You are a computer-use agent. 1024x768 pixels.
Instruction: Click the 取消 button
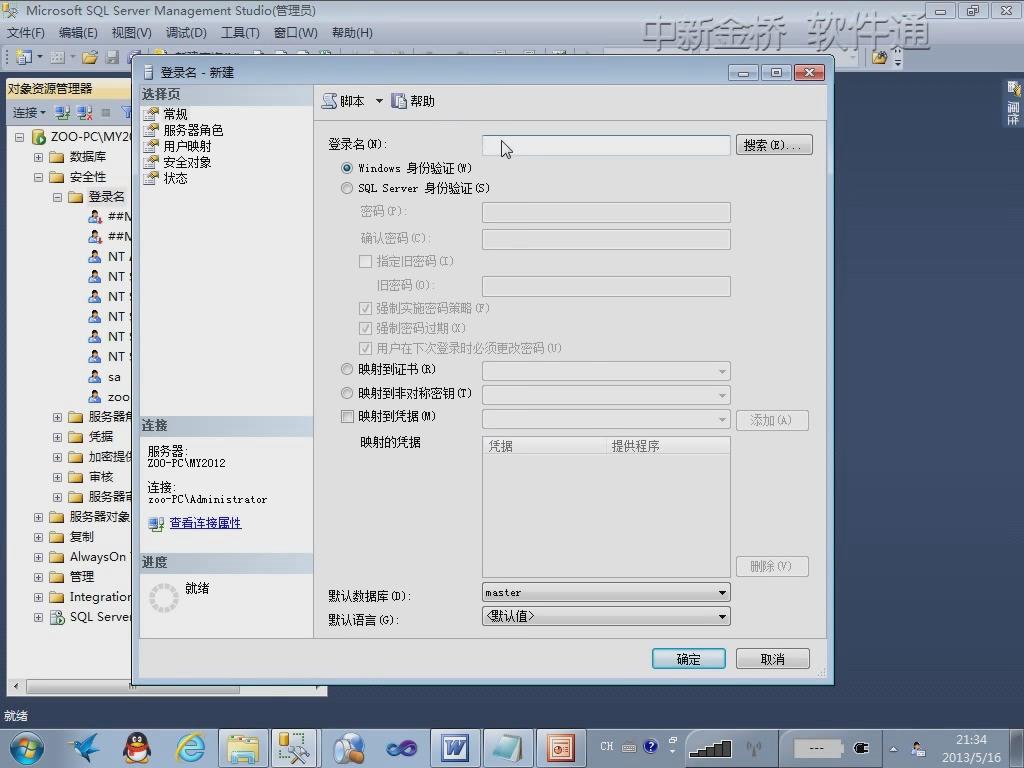tap(773, 659)
